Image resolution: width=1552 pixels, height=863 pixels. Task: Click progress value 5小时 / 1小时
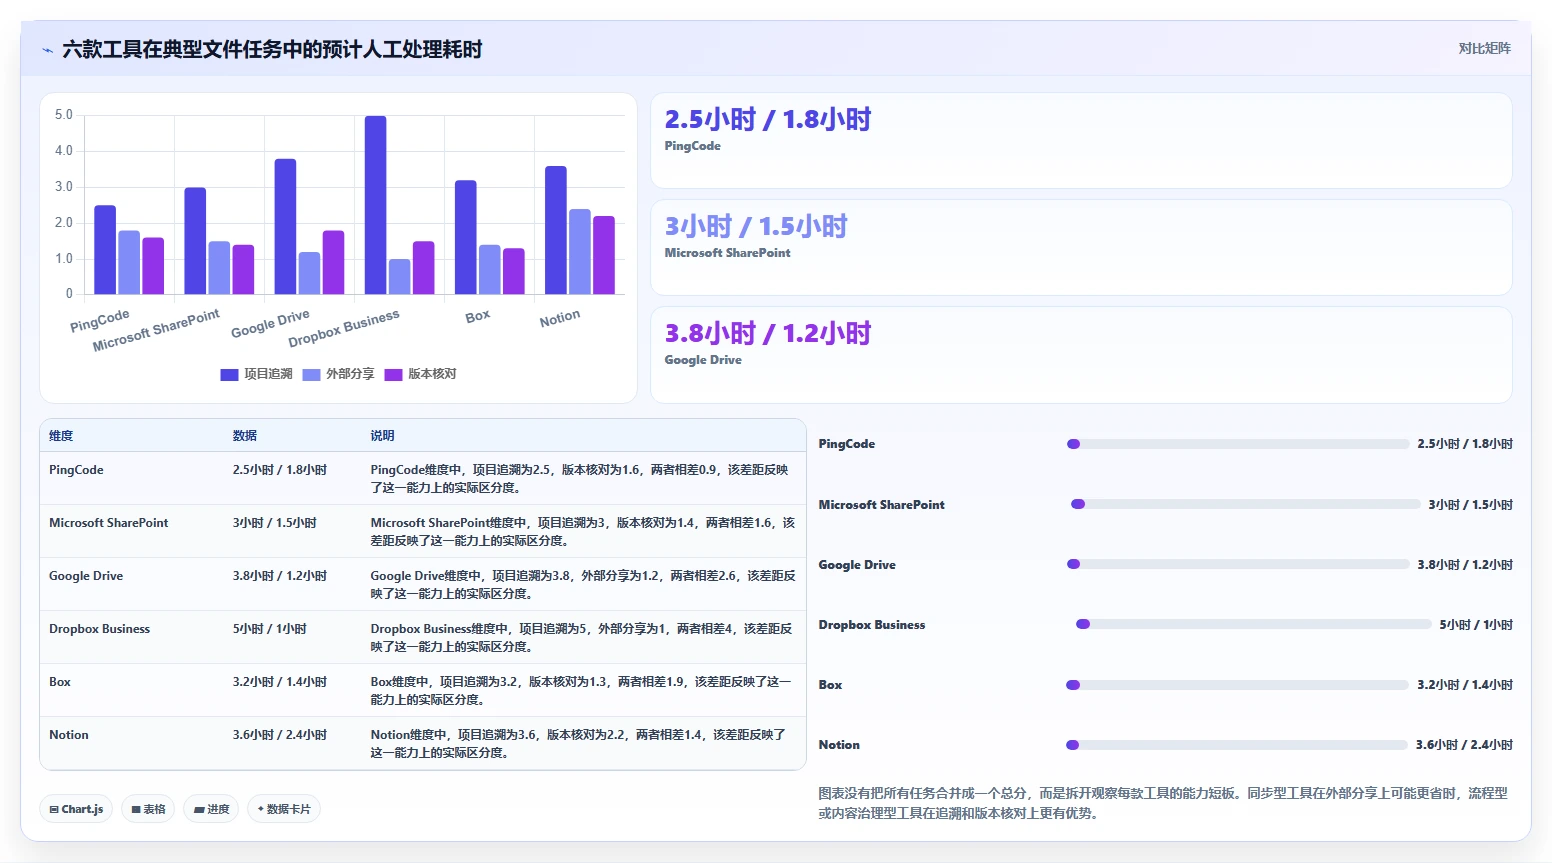(1476, 625)
